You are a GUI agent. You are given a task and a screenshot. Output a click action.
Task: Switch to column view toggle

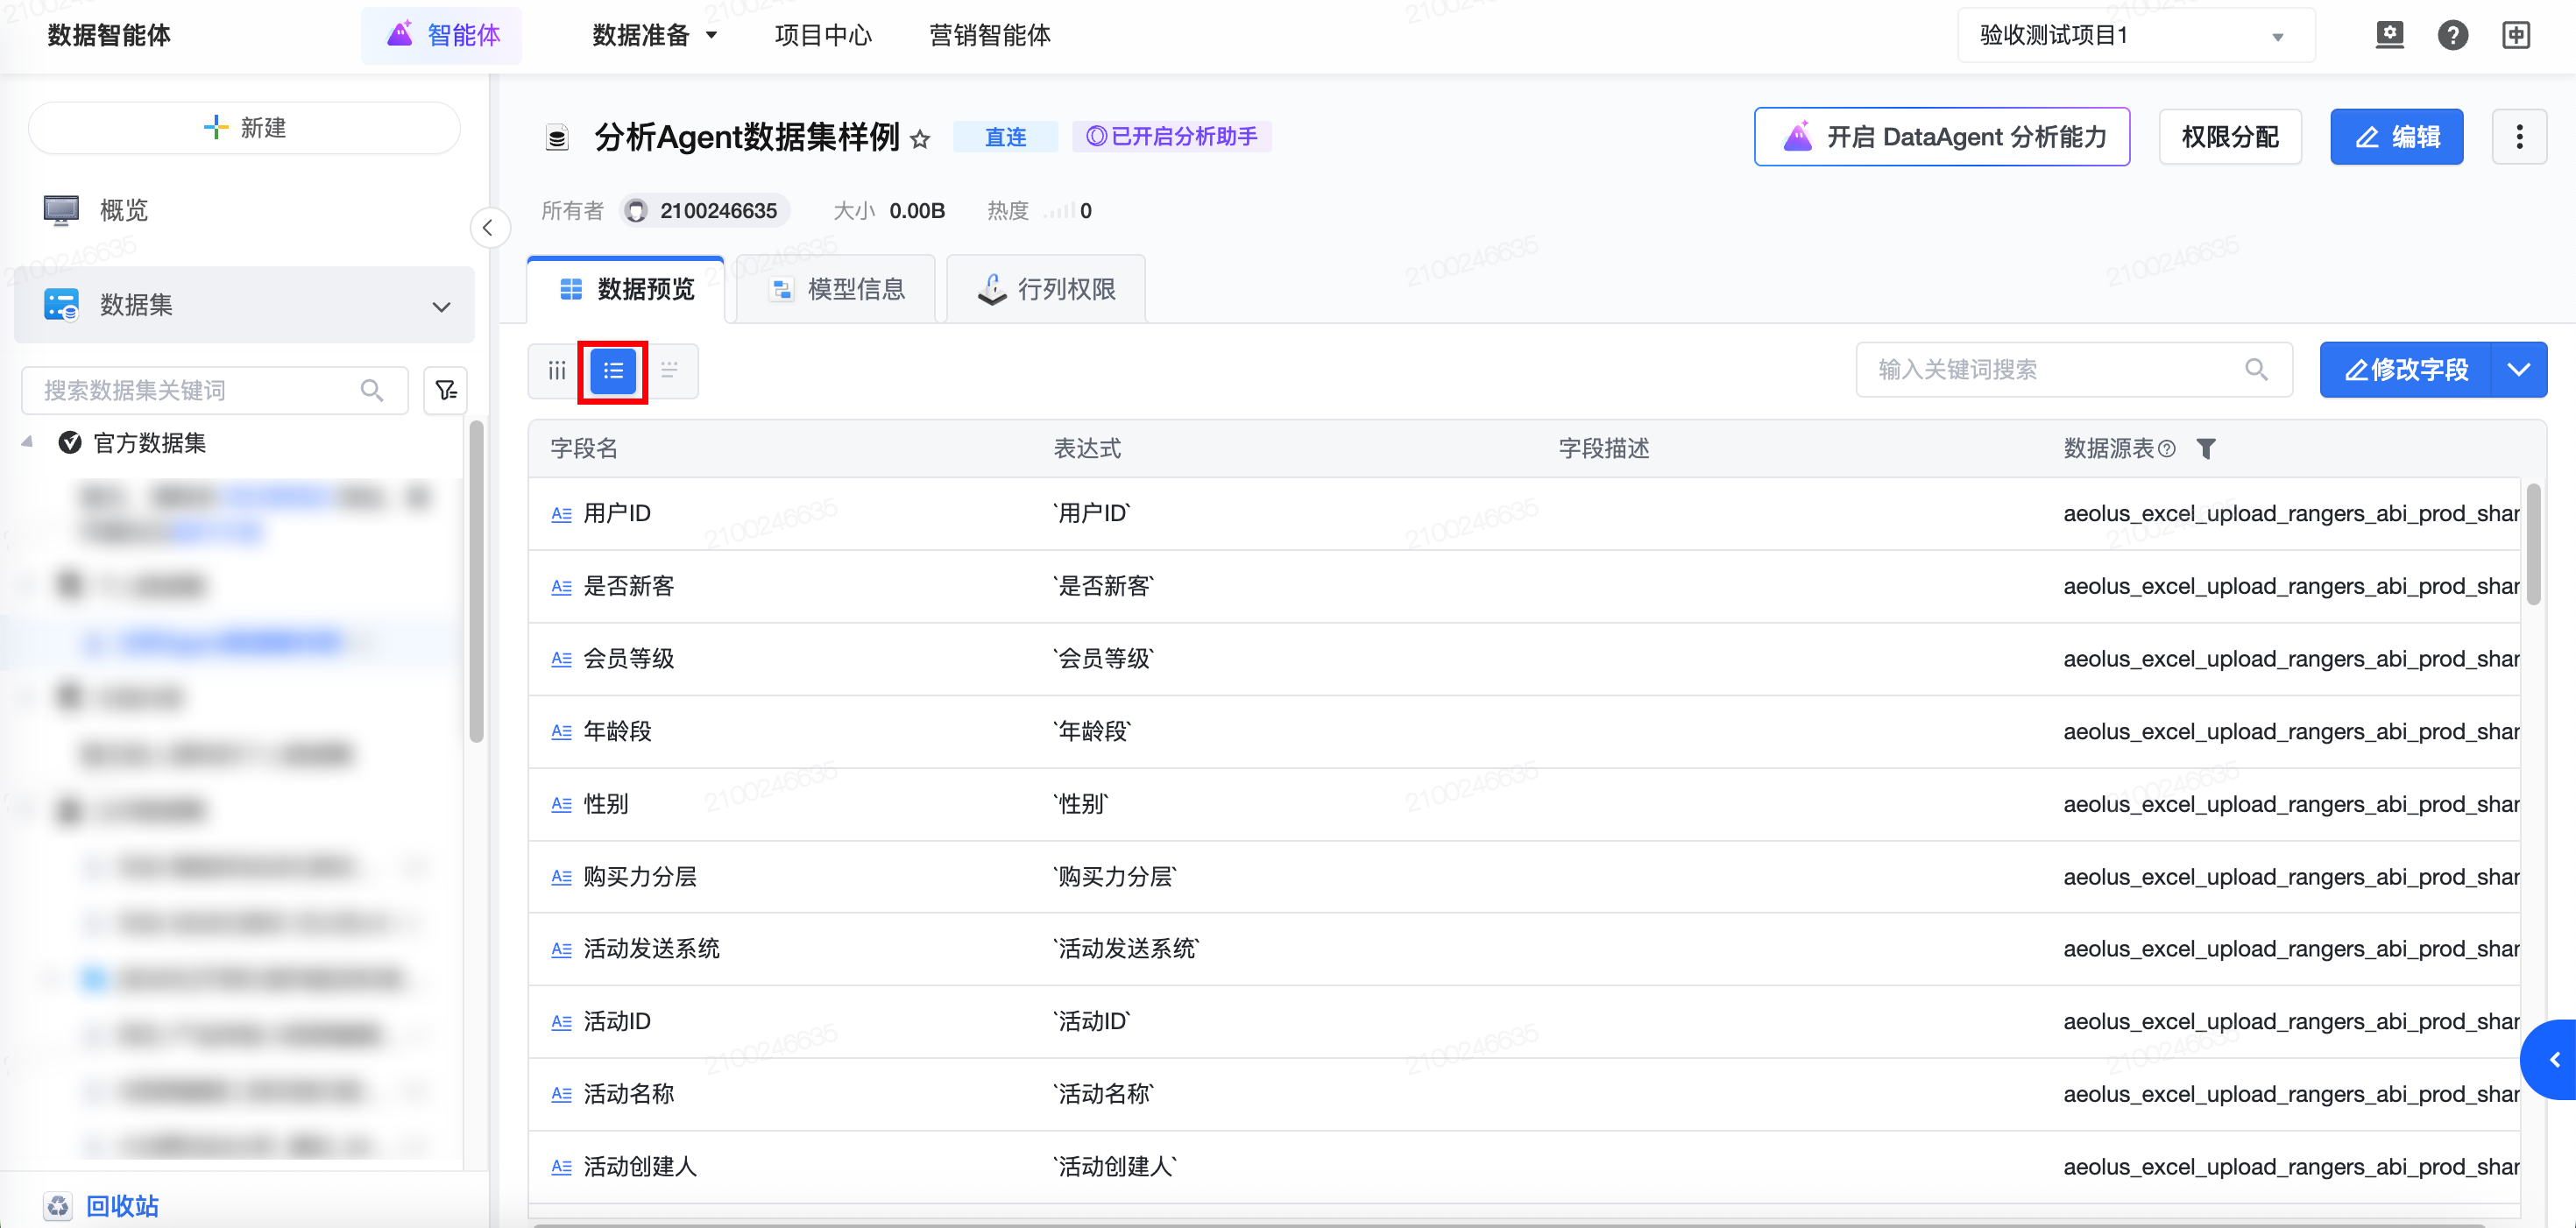click(x=557, y=371)
